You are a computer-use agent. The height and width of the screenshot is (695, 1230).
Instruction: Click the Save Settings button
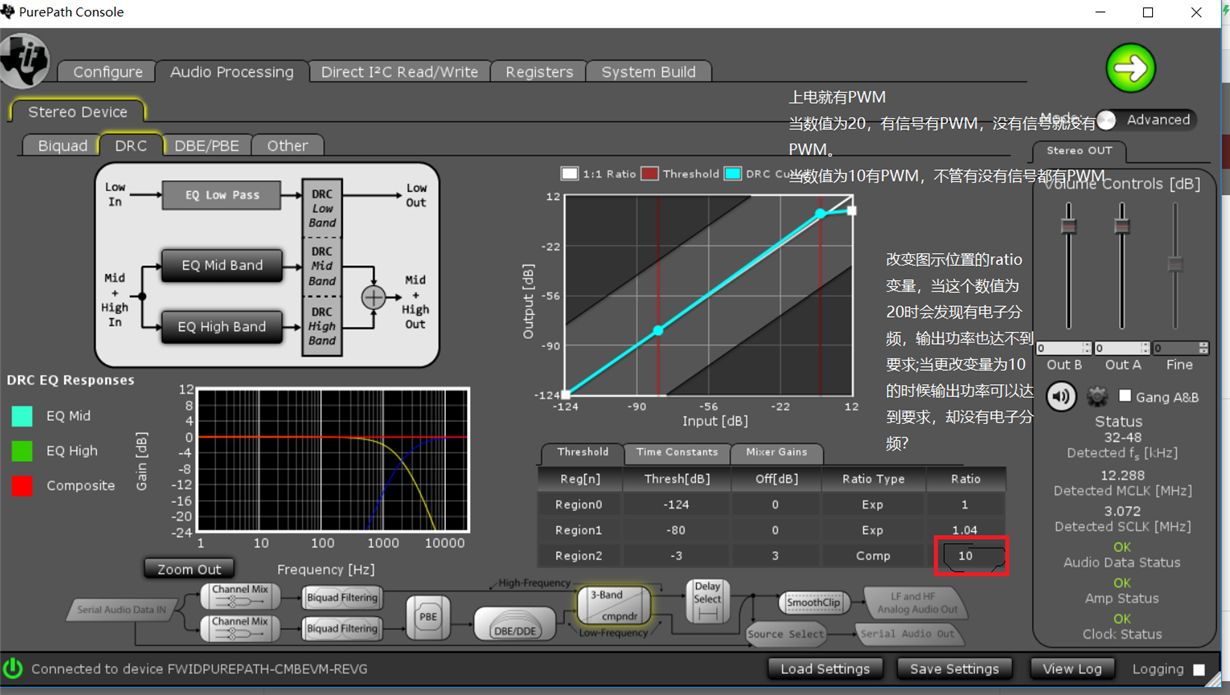coord(954,669)
